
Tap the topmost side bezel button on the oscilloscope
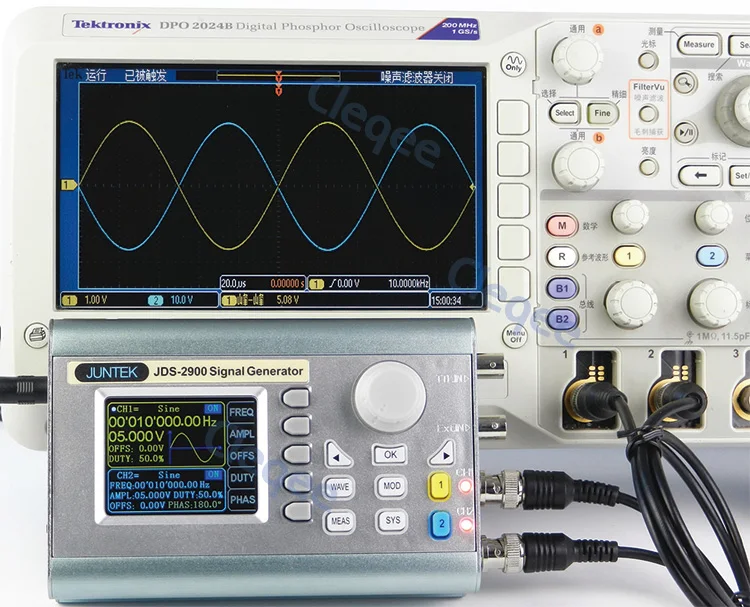tap(513, 117)
